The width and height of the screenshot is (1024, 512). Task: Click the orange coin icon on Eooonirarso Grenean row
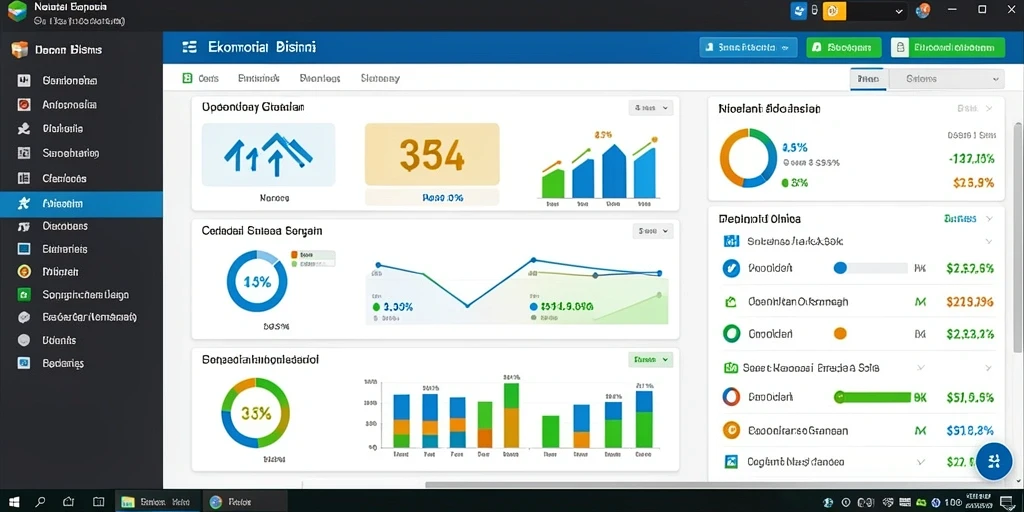[x=731, y=430]
